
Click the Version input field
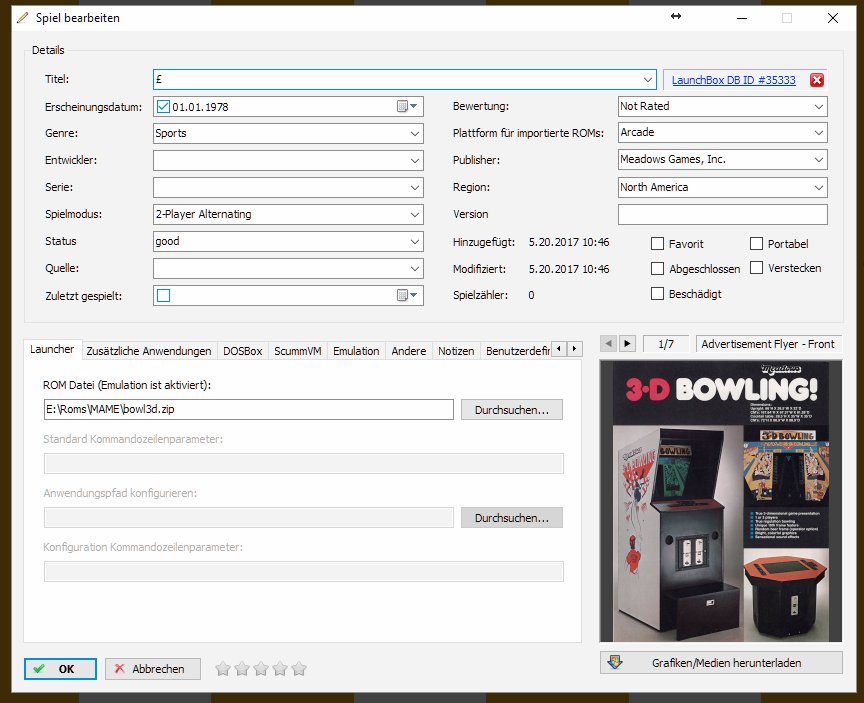tap(722, 214)
